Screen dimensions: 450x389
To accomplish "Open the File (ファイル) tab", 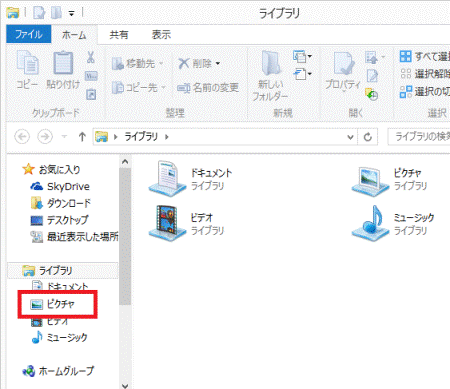I will click(x=29, y=34).
